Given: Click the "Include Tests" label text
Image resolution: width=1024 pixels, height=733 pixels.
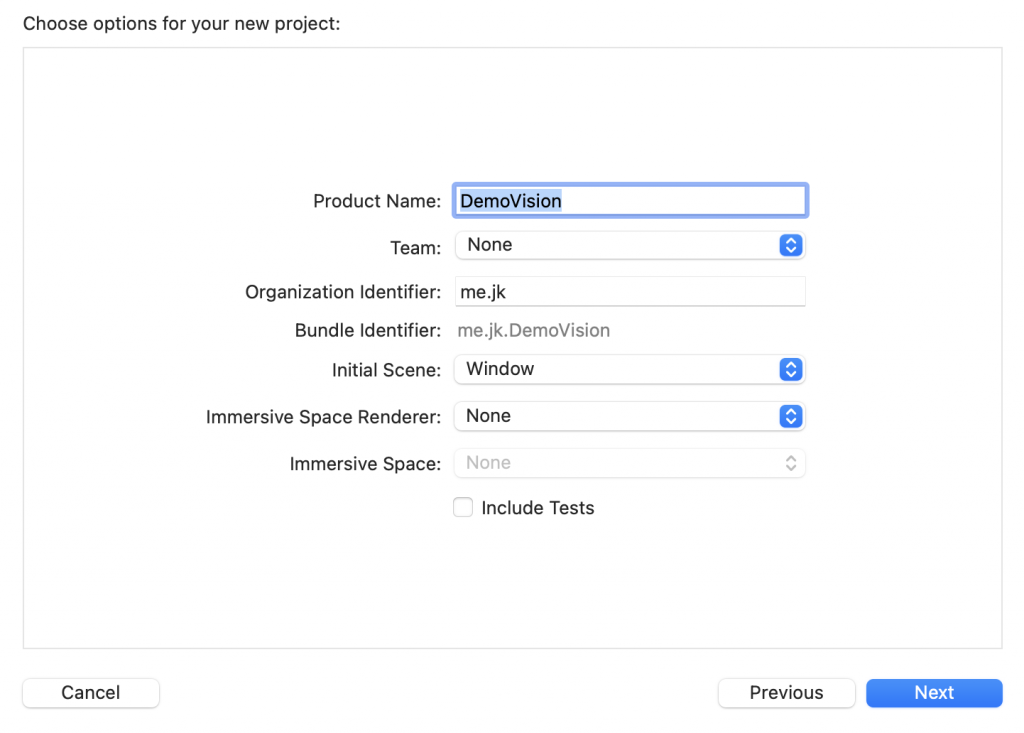Looking at the screenshot, I should (x=538, y=508).
